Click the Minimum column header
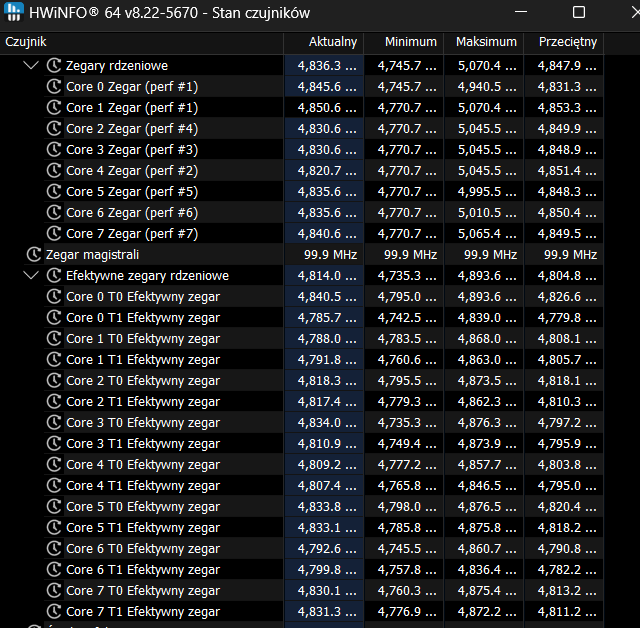Screen dimensions: 640x628 click(402, 42)
